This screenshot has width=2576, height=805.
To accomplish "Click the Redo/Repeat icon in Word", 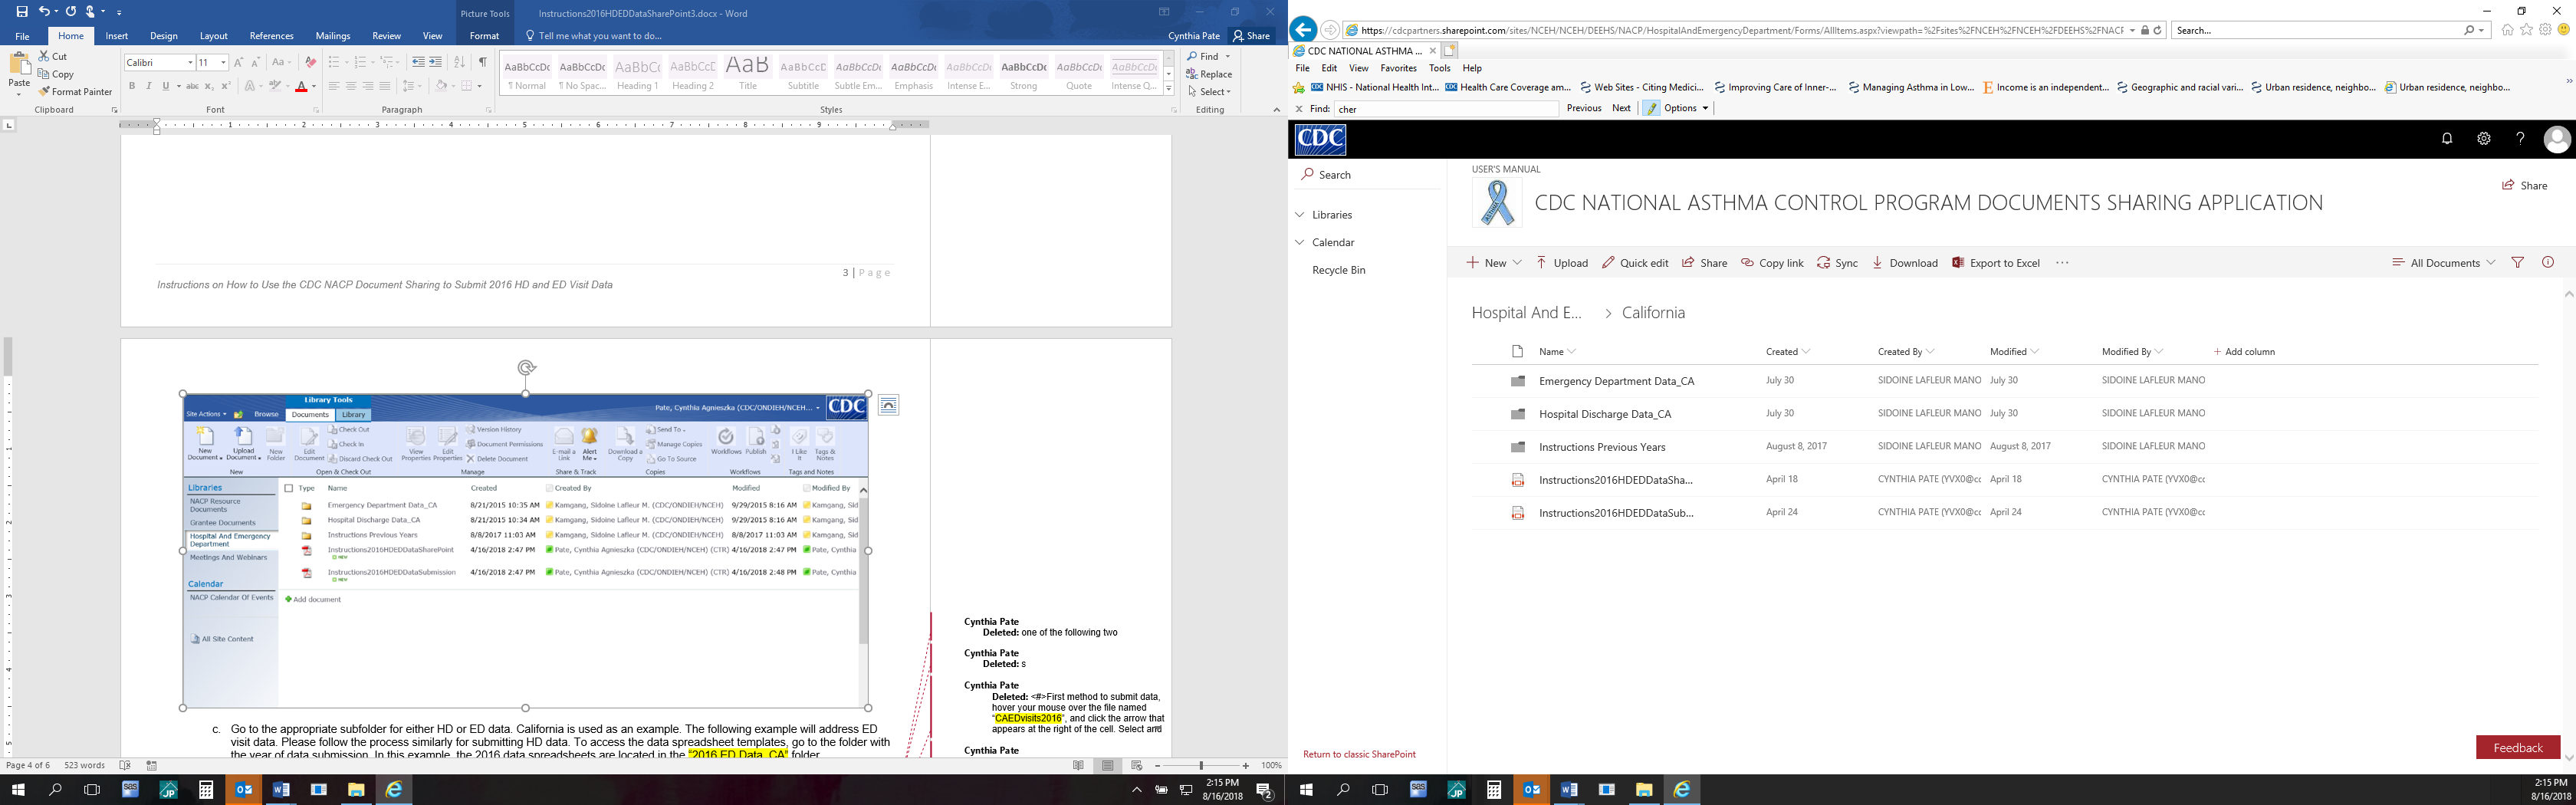I will [71, 12].
